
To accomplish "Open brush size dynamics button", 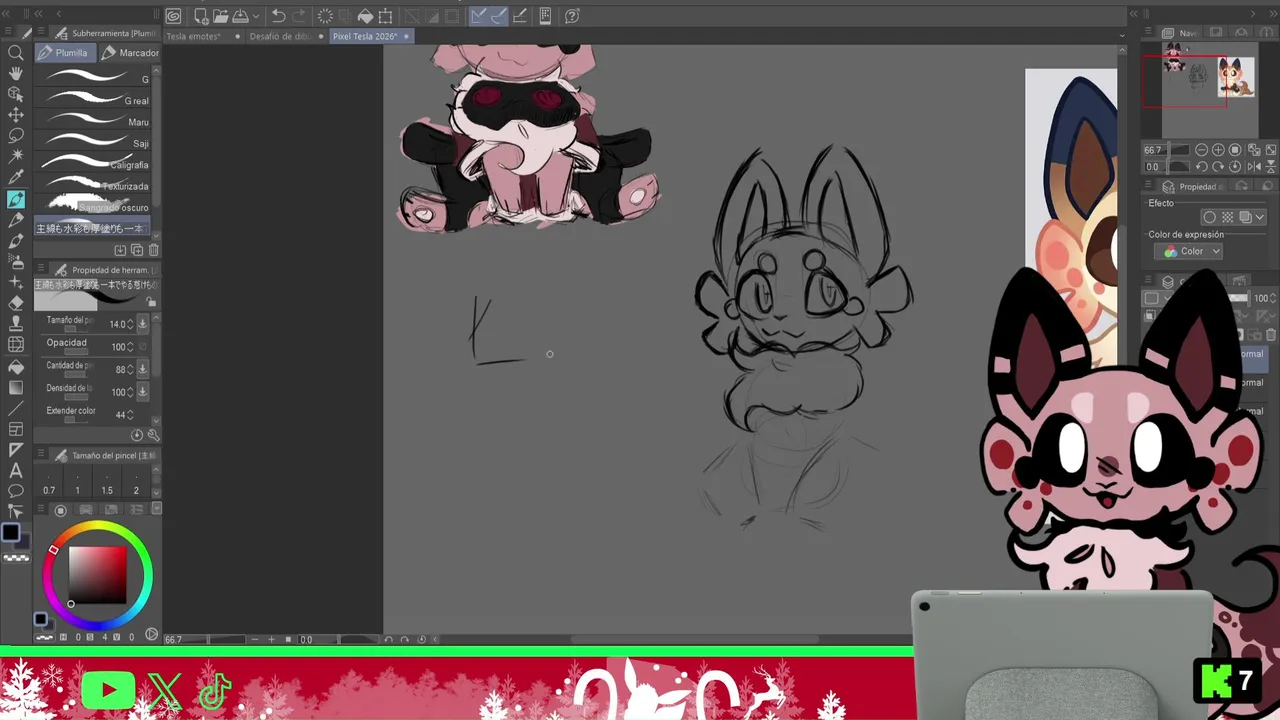I will (142, 324).
